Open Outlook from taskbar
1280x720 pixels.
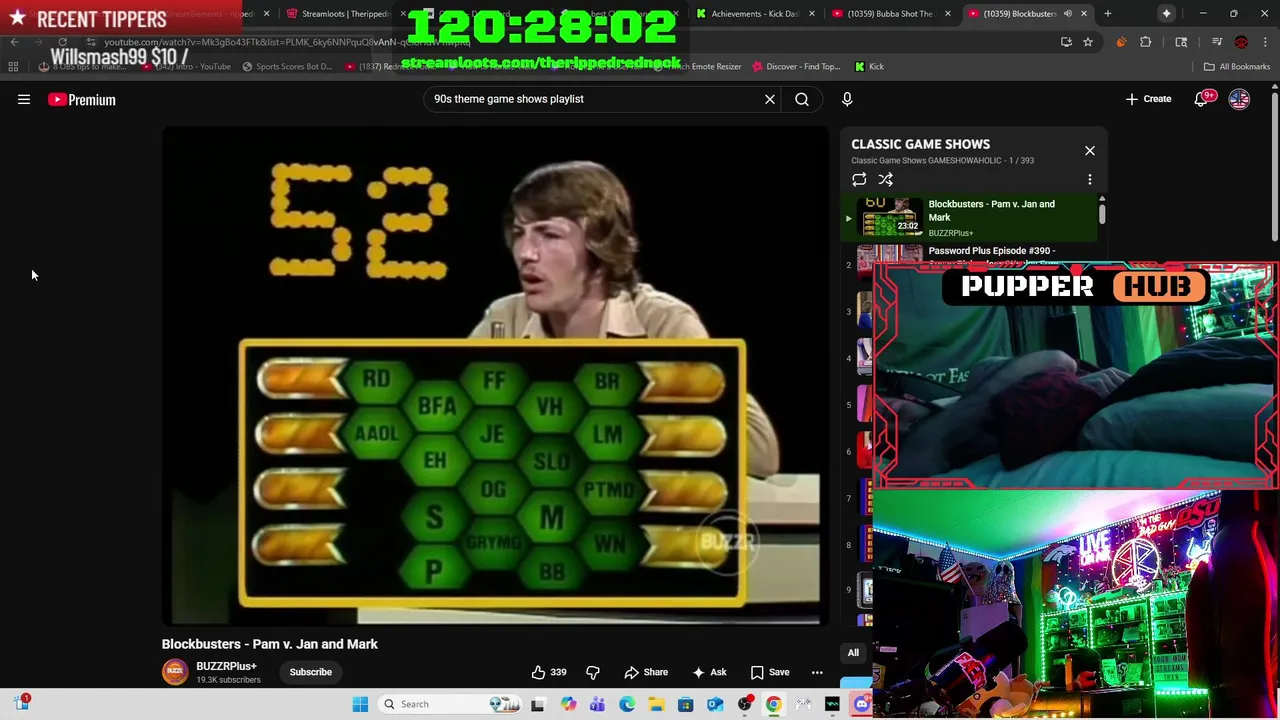[x=715, y=704]
